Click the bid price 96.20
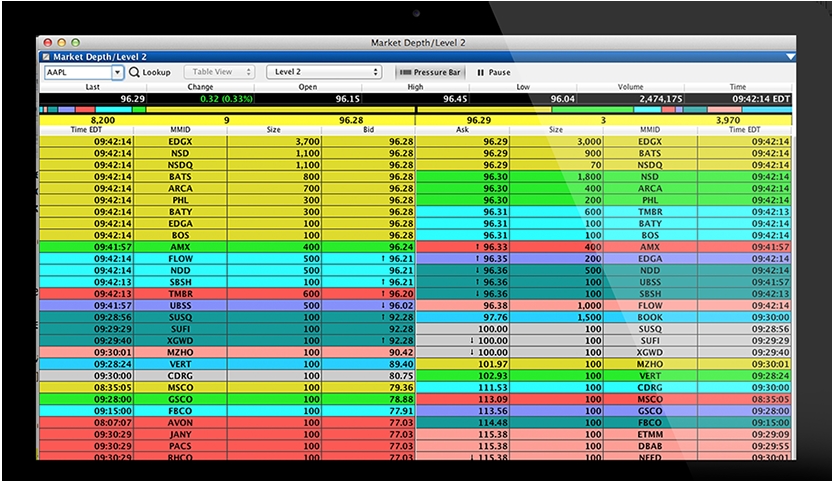Image resolution: width=834 pixels, height=481 pixels. click(401, 294)
